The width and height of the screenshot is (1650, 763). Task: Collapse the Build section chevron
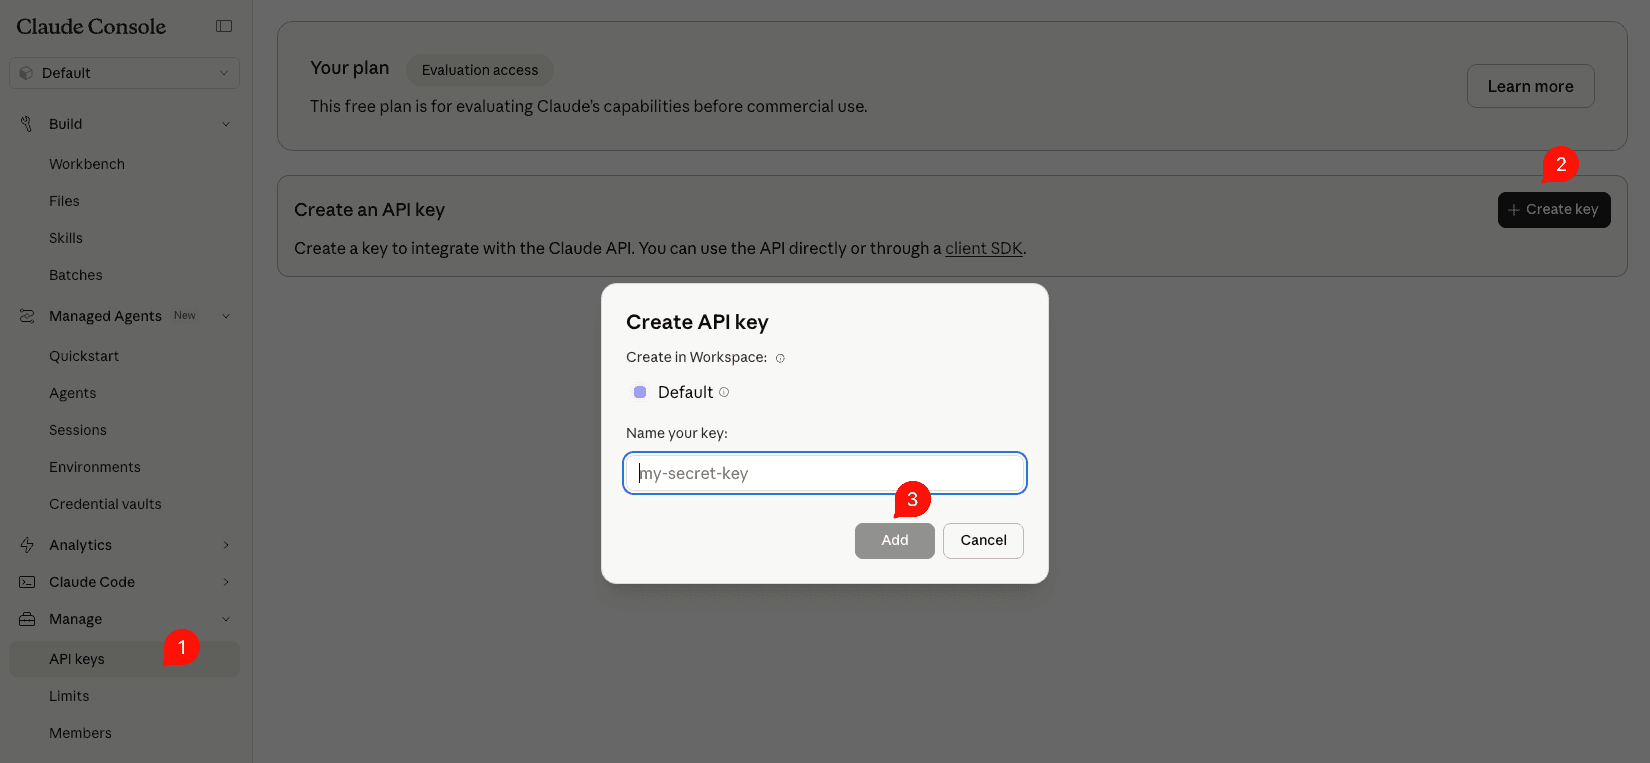click(226, 124)
